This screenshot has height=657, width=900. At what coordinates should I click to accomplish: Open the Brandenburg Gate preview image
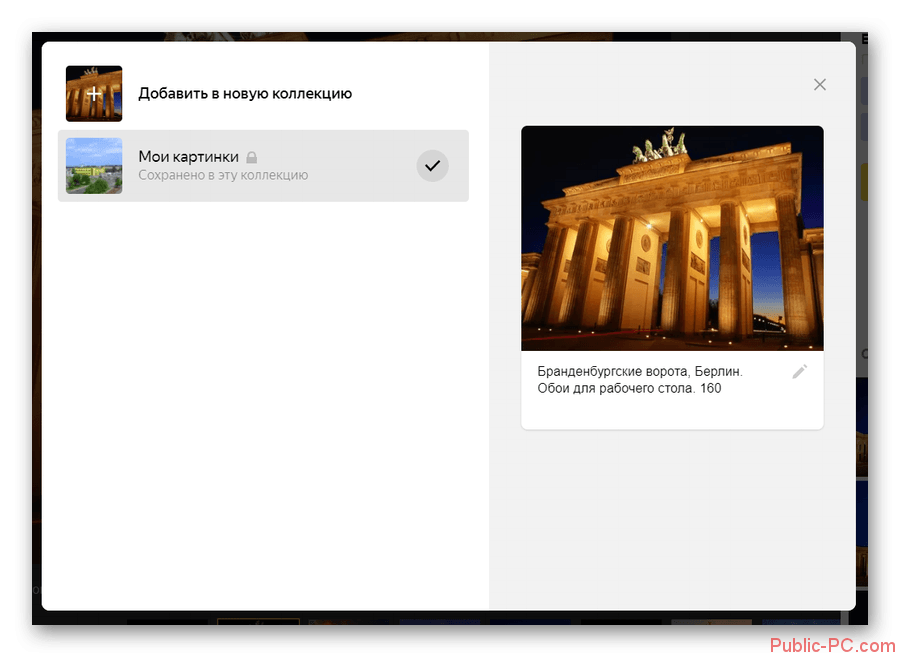672,238
